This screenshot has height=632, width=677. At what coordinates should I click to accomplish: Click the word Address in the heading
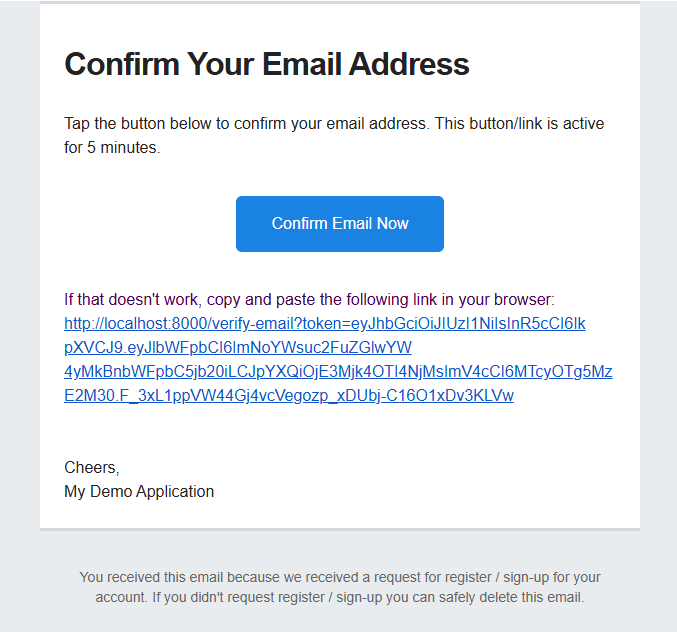pos(409,64)
